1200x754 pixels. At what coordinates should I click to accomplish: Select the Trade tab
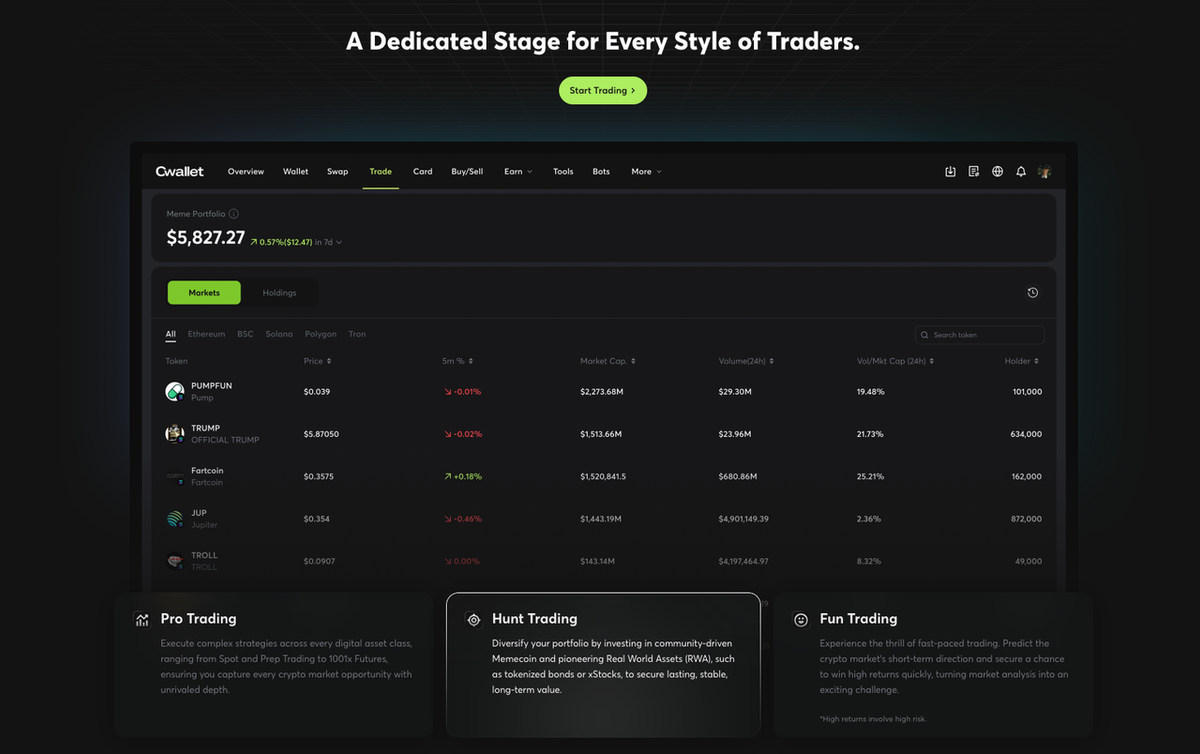pyautogui.click(x=381, y=172)
